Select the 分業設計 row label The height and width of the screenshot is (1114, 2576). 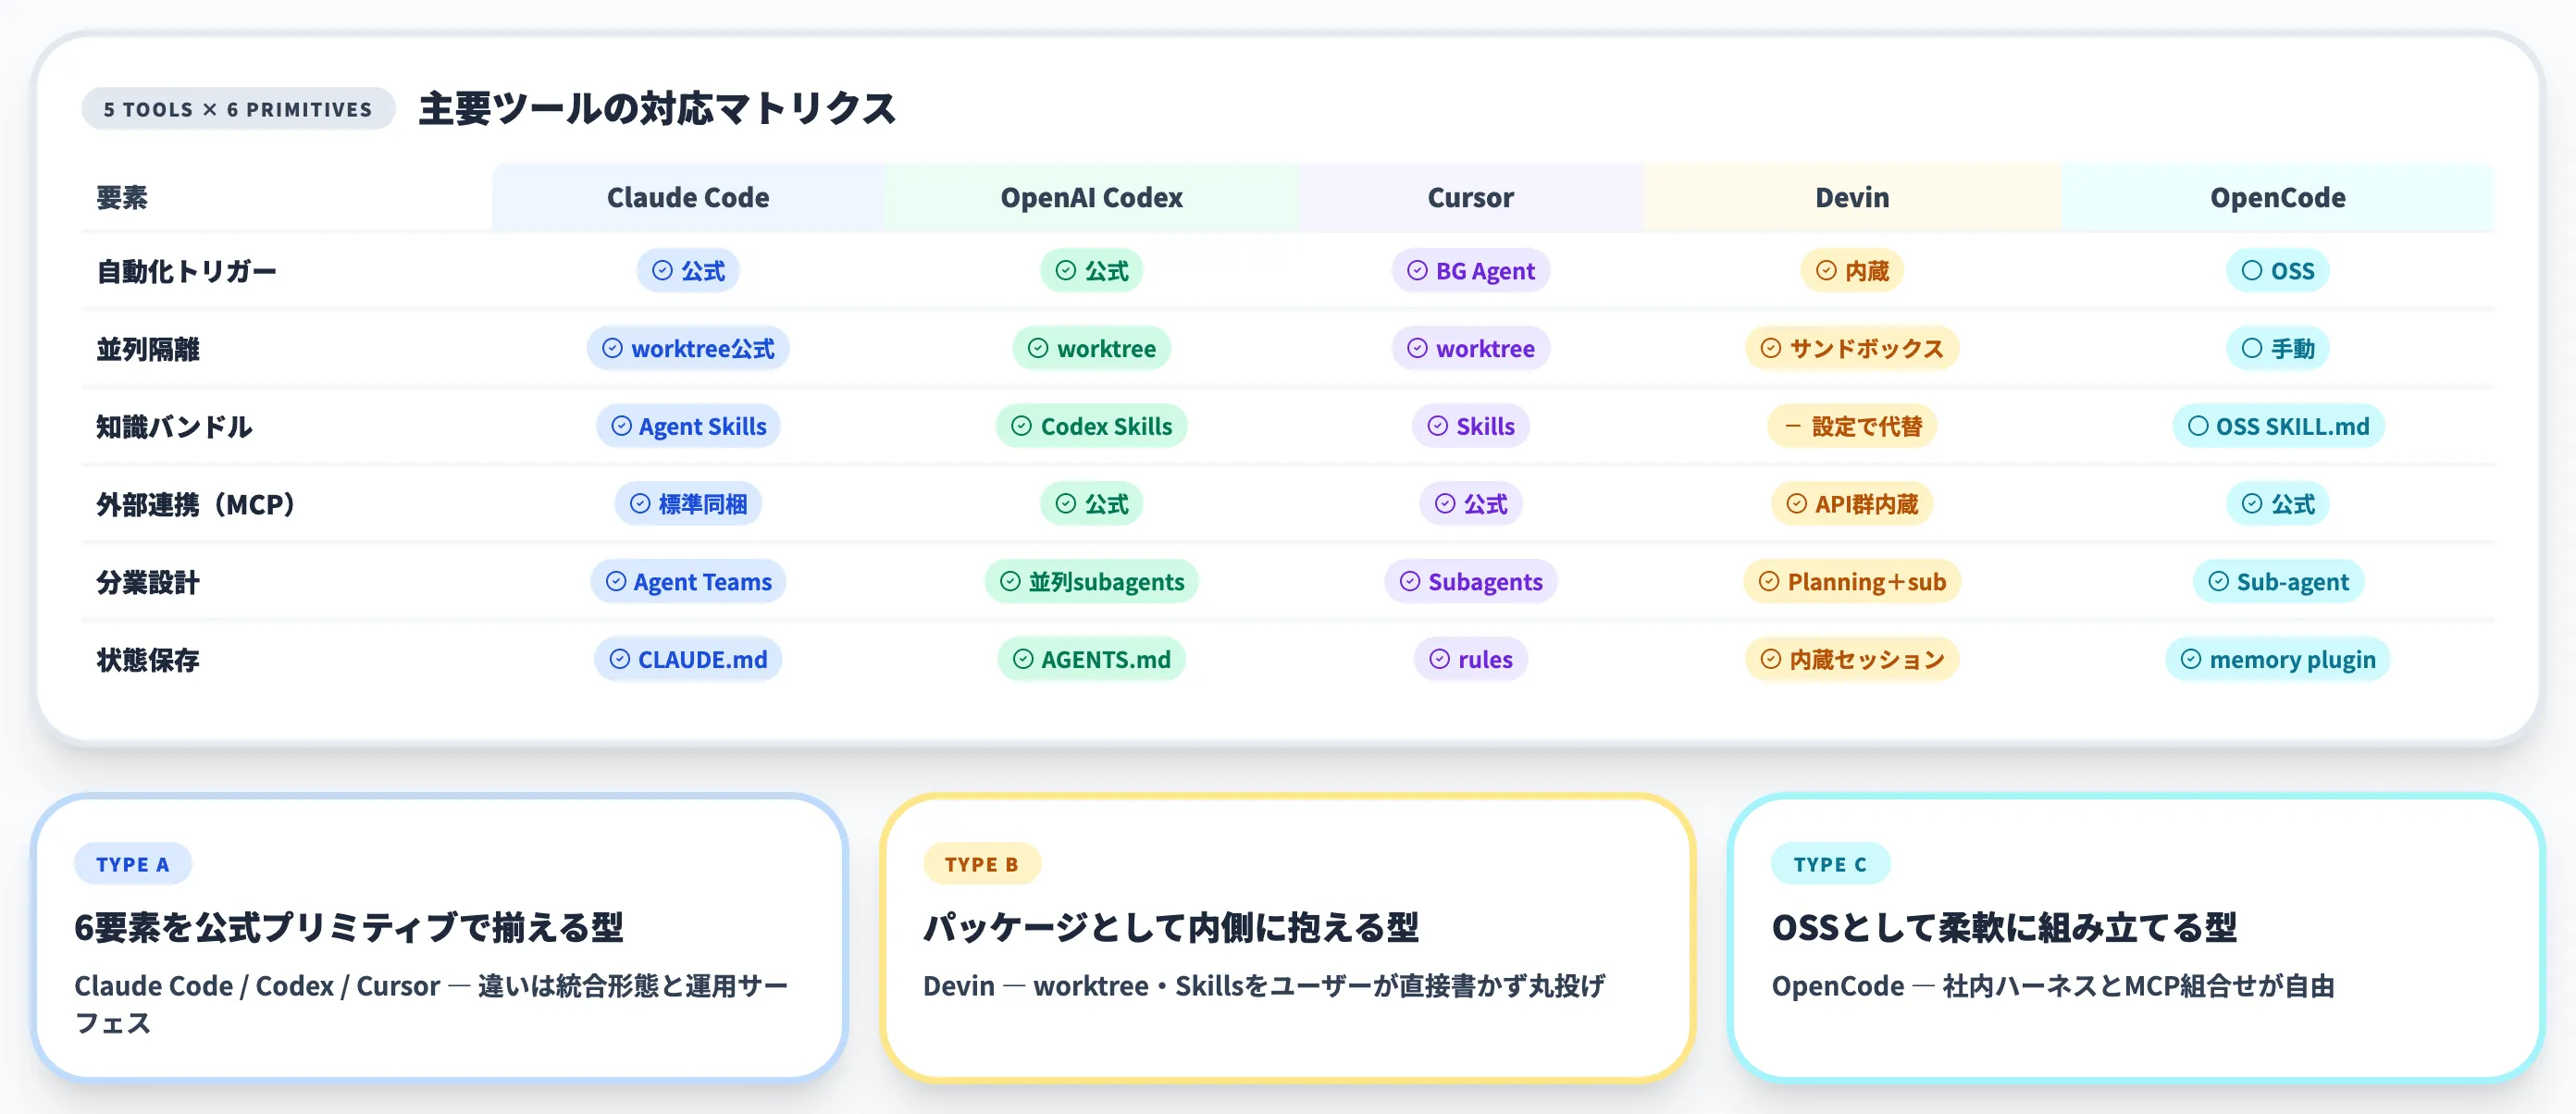click(148, 582)
